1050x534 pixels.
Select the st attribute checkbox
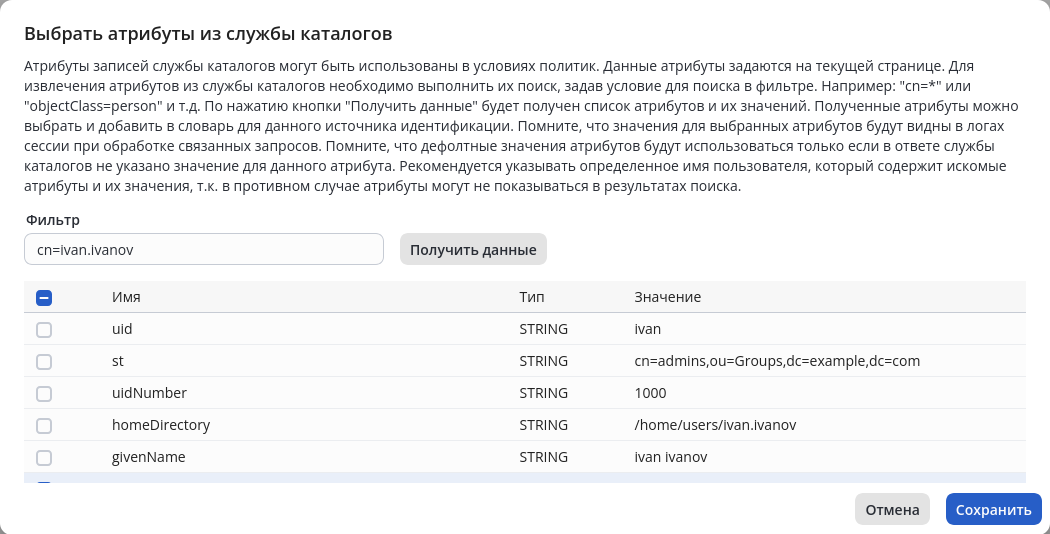point(44,361)
